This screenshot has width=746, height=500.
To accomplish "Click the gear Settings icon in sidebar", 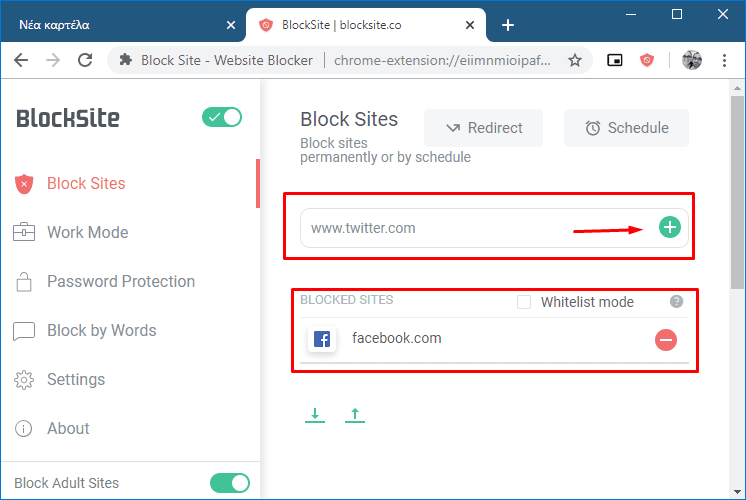I will pos(24,380).
